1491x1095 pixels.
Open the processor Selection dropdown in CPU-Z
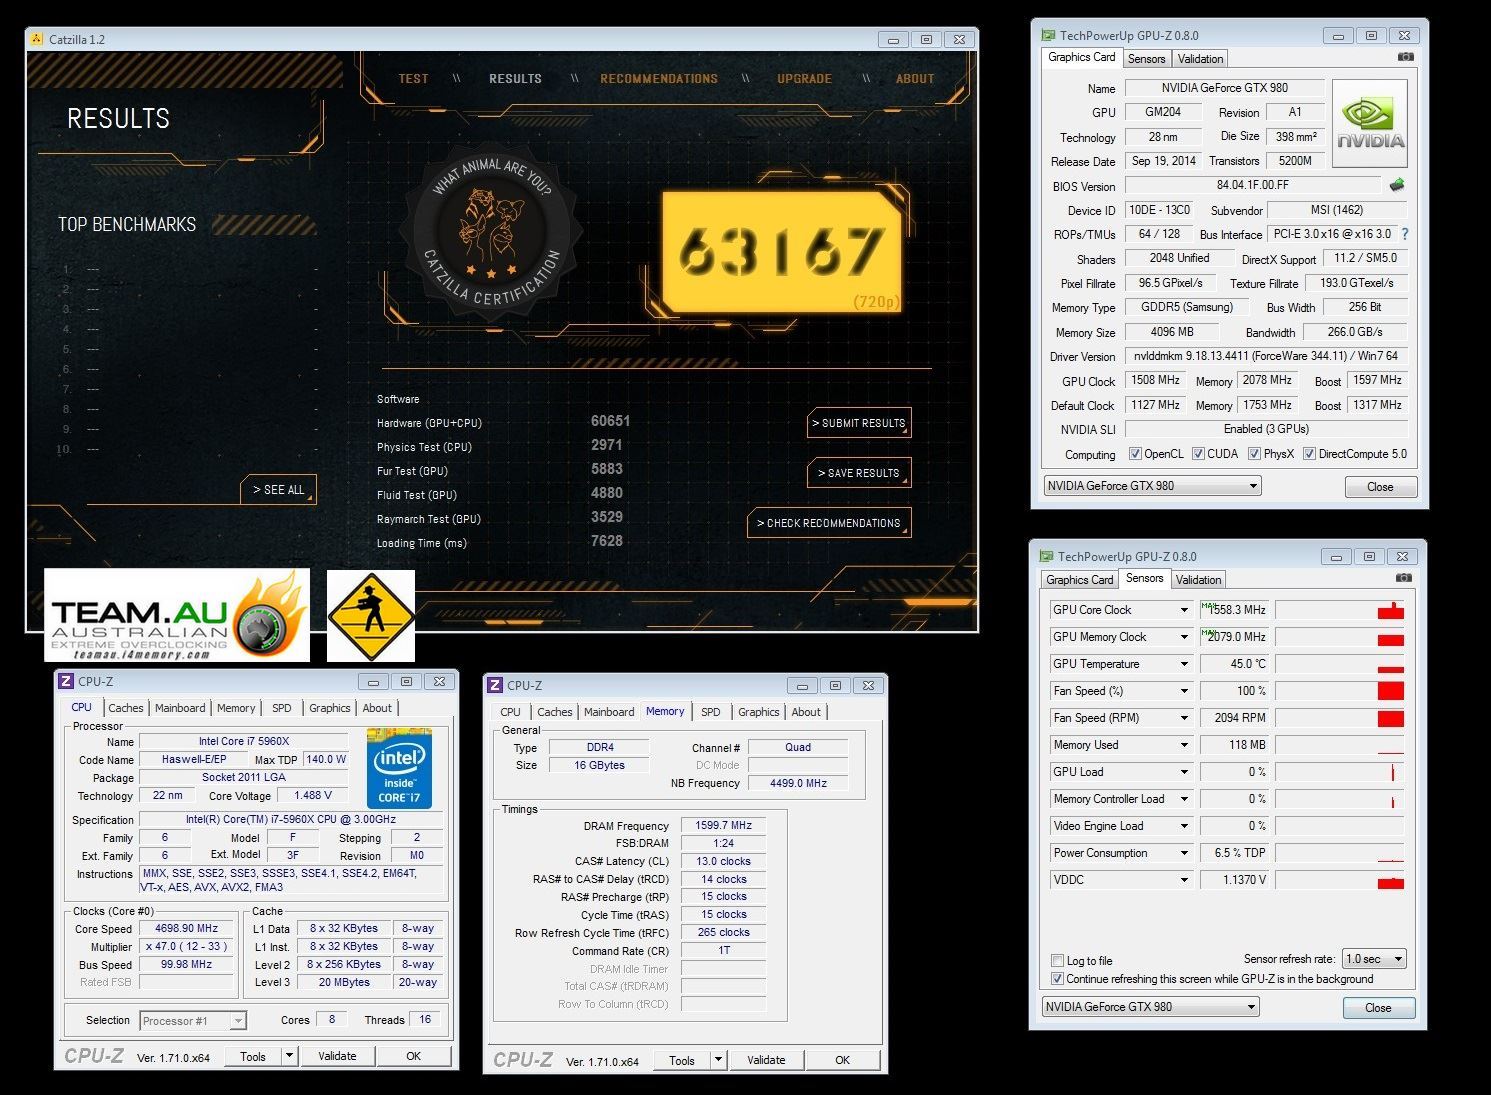[193, 1021]
